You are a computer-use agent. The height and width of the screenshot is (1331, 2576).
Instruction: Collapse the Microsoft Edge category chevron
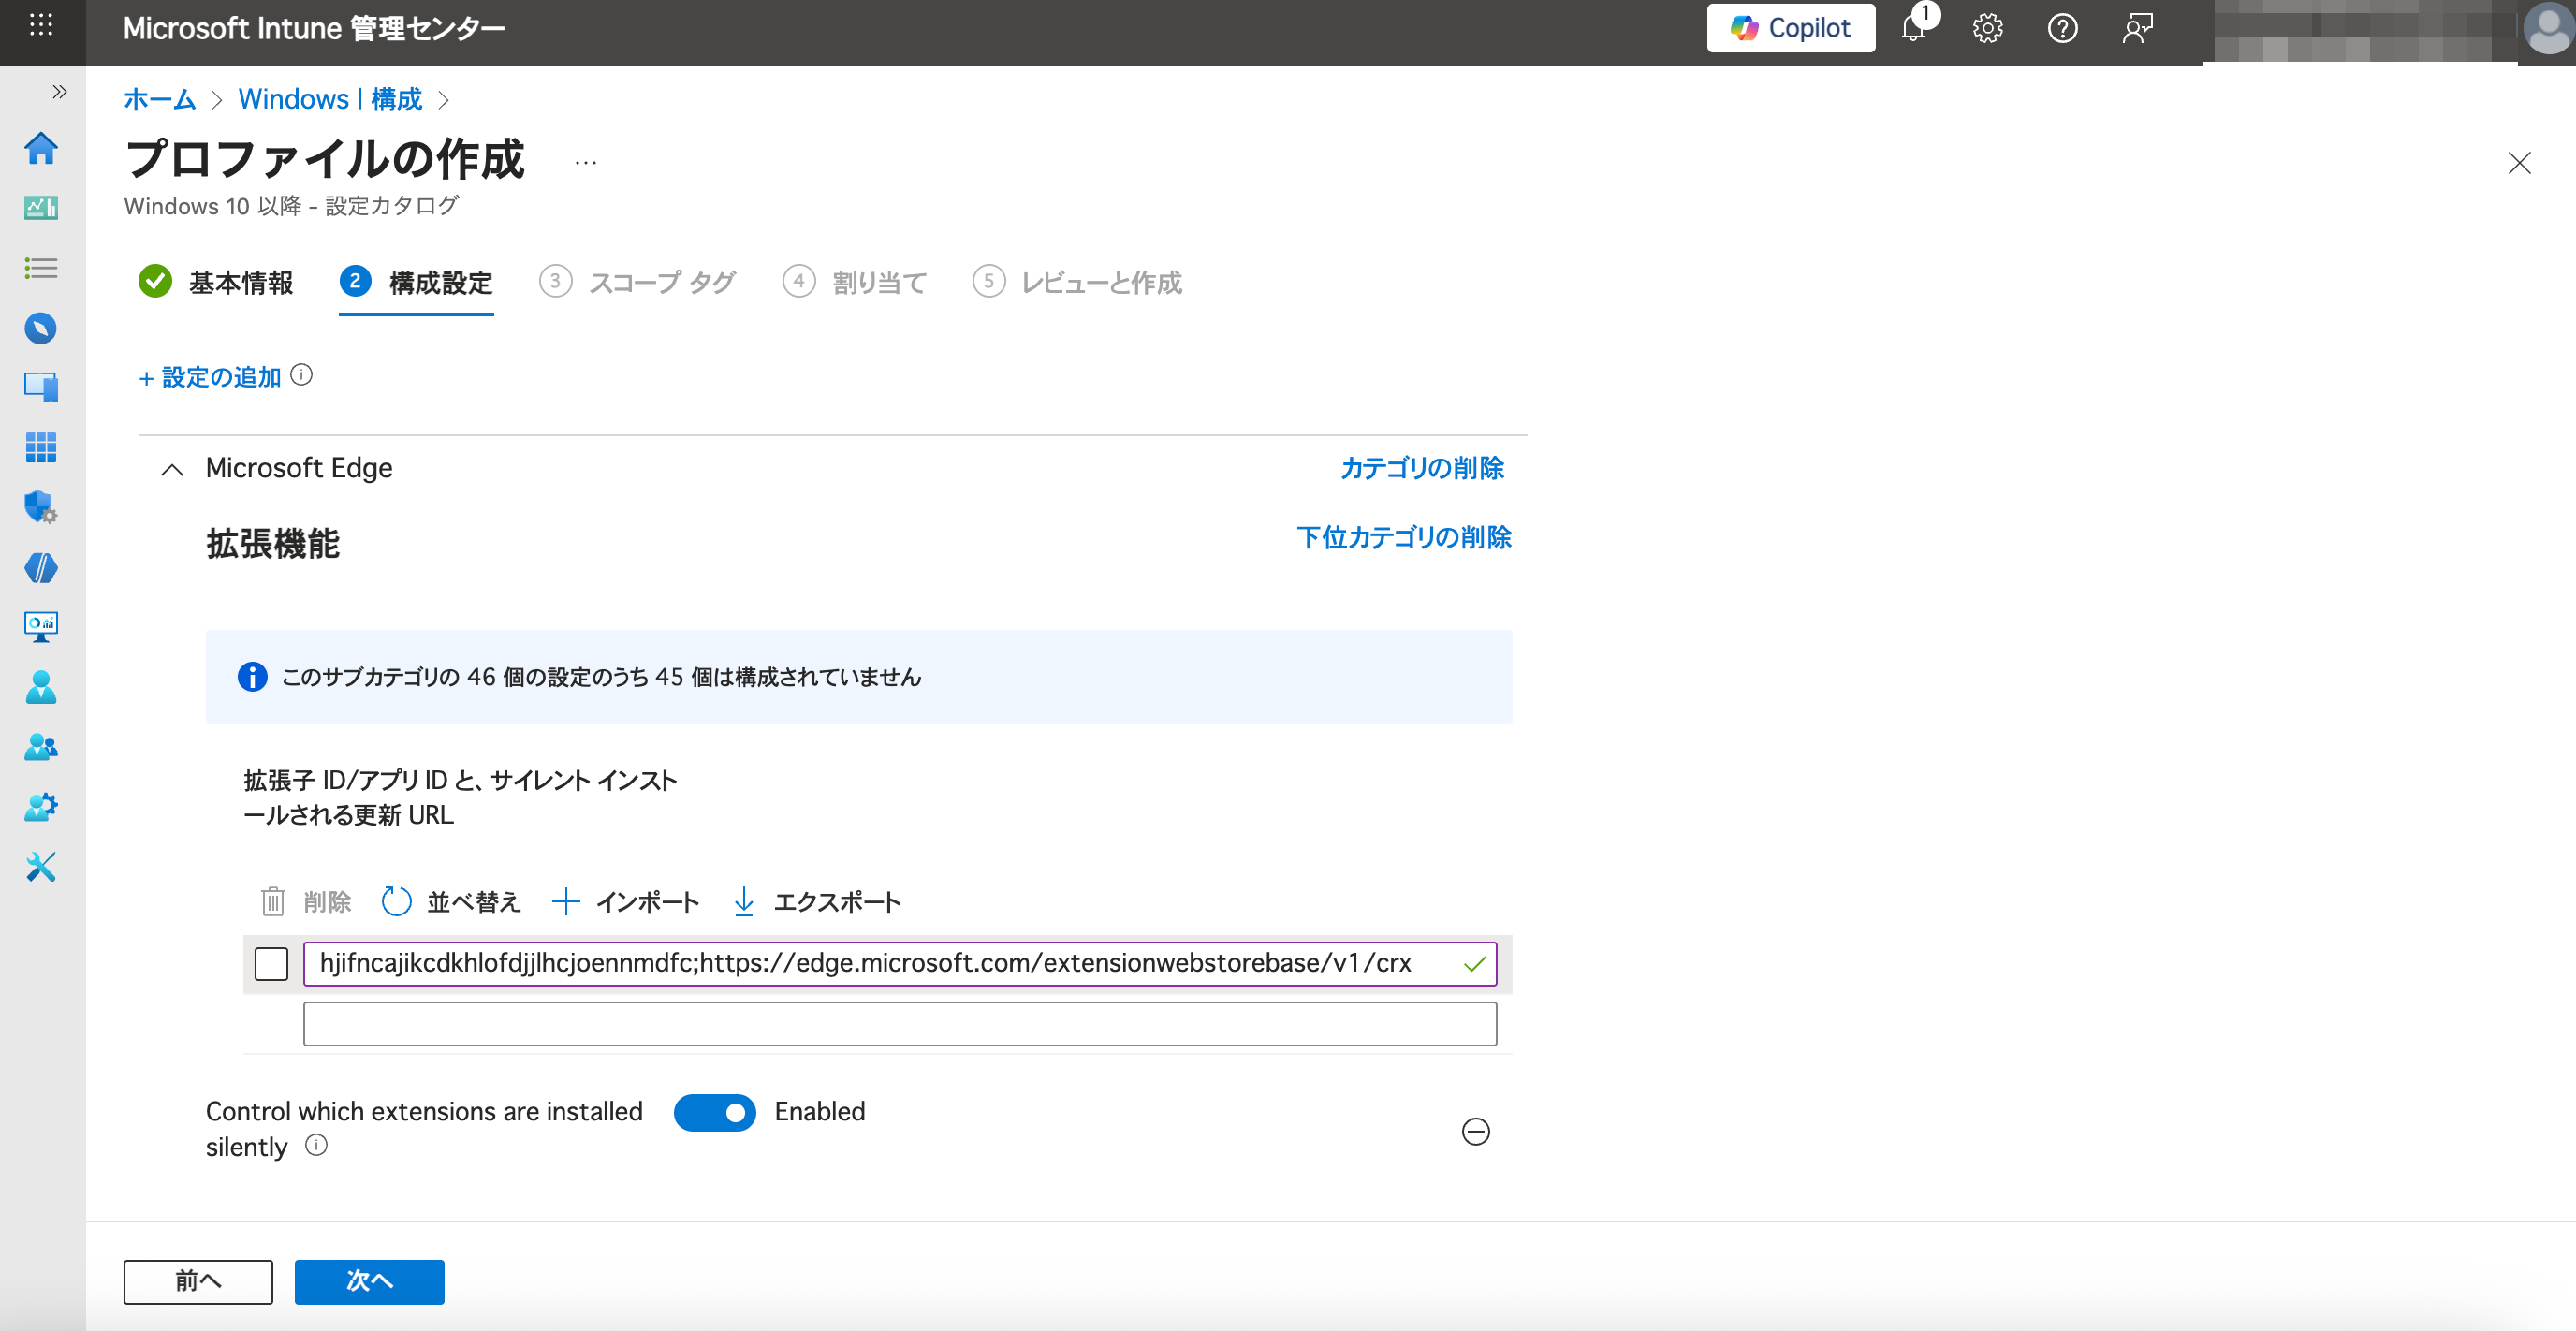pyautogui.click(x=172, y=469)
